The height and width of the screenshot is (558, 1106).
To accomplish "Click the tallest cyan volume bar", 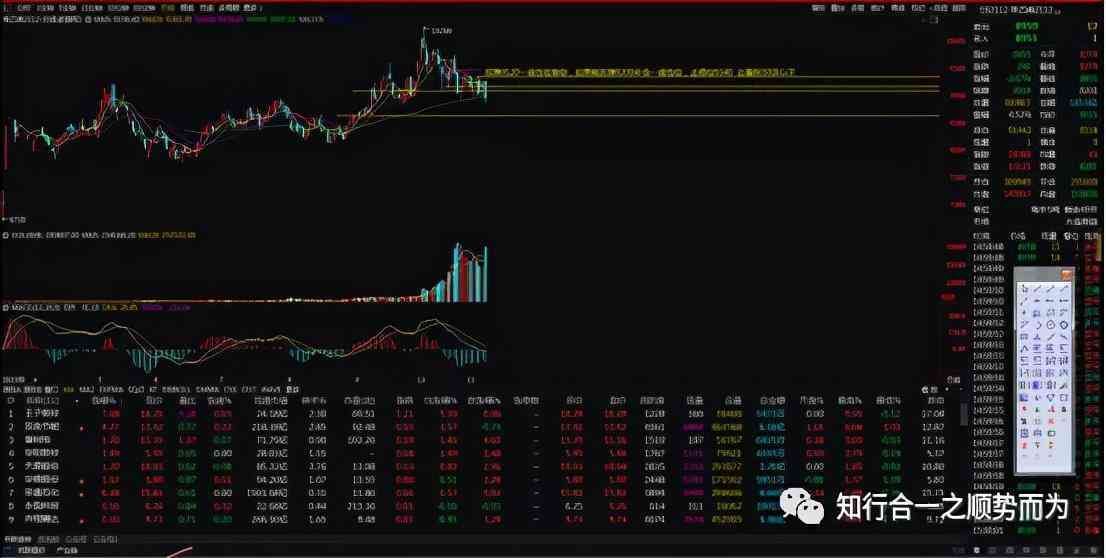I will point(486,273).
